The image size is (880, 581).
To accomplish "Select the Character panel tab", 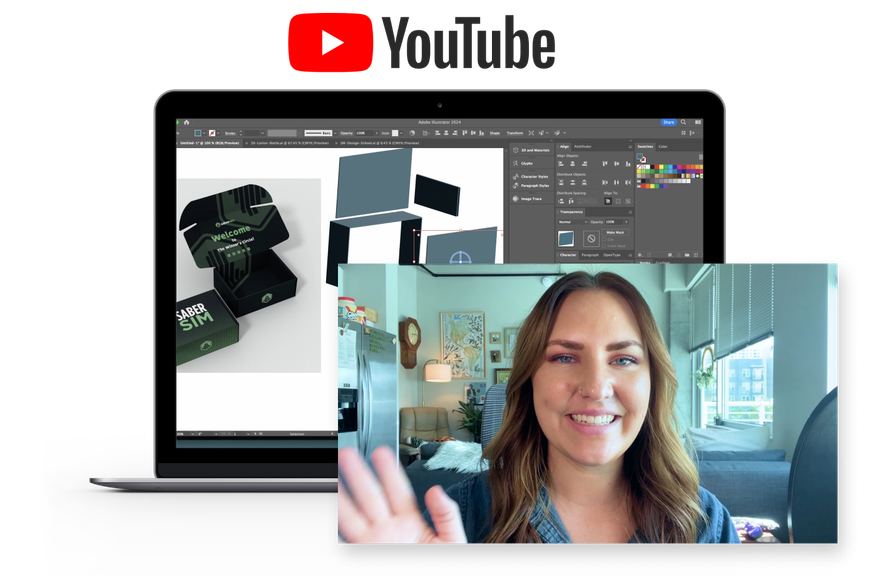I will (568, 255).
